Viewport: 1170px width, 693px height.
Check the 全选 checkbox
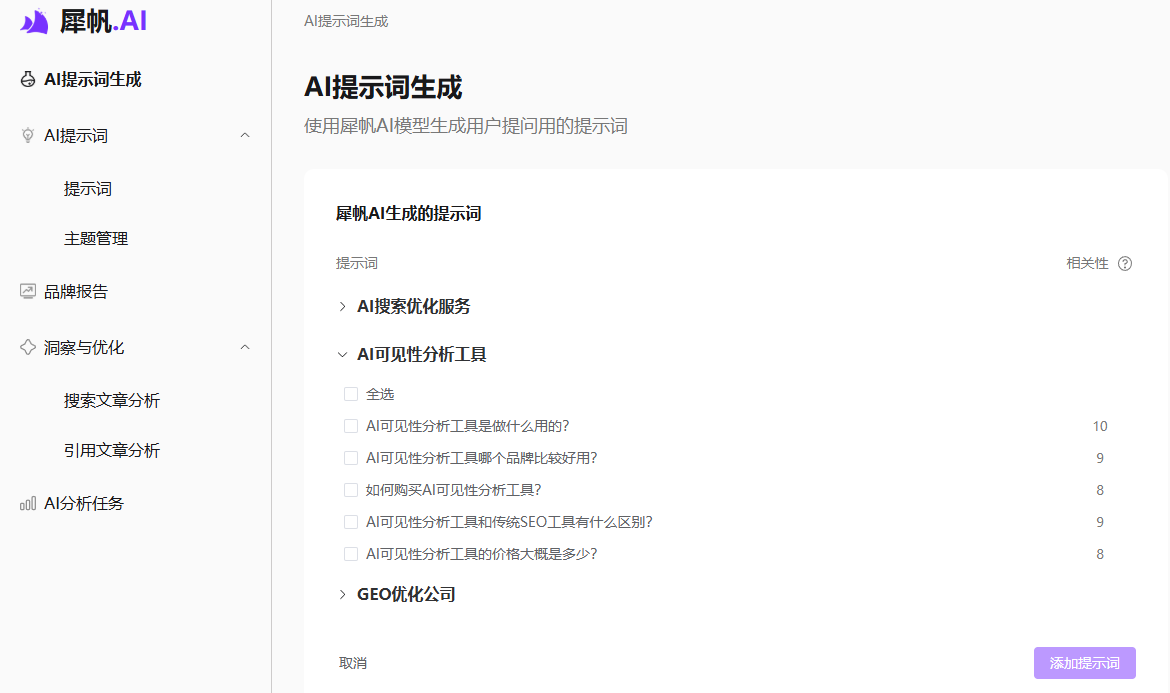pyautogui.click(x=351, y=393)
